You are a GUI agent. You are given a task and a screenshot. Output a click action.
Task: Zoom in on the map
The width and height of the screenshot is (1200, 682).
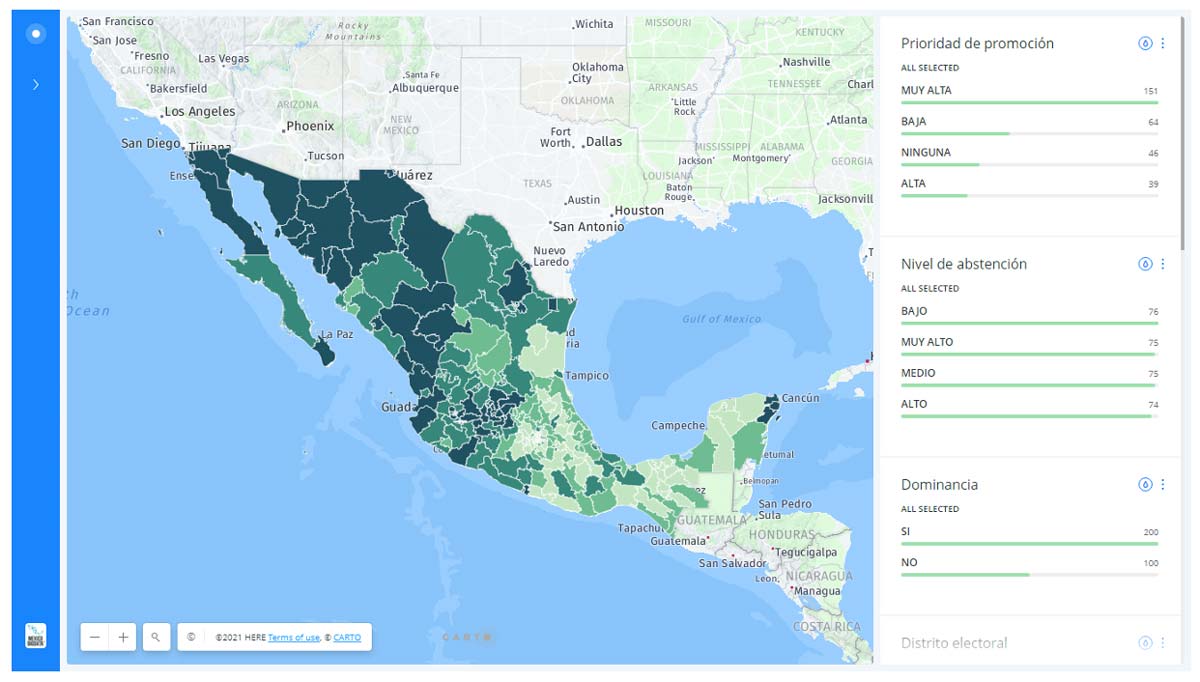tap(123, 637)
